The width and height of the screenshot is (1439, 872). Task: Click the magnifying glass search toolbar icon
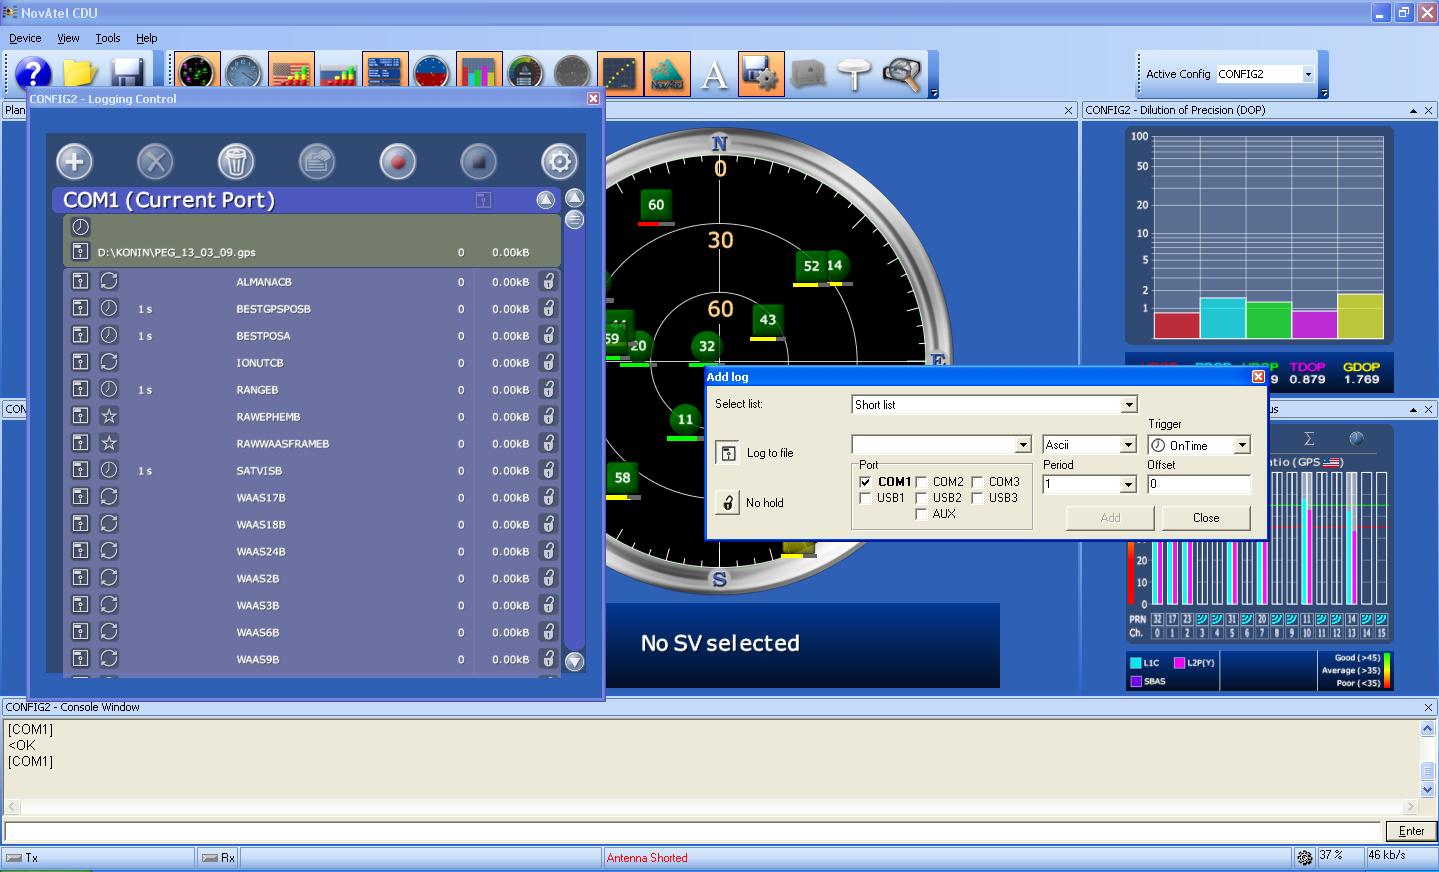902,74
